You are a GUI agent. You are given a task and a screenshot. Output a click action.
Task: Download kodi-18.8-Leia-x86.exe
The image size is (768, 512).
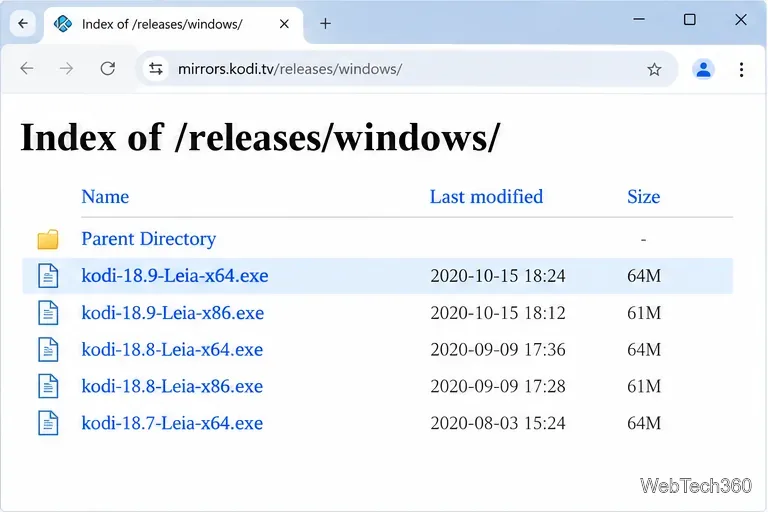click(172, 387)
